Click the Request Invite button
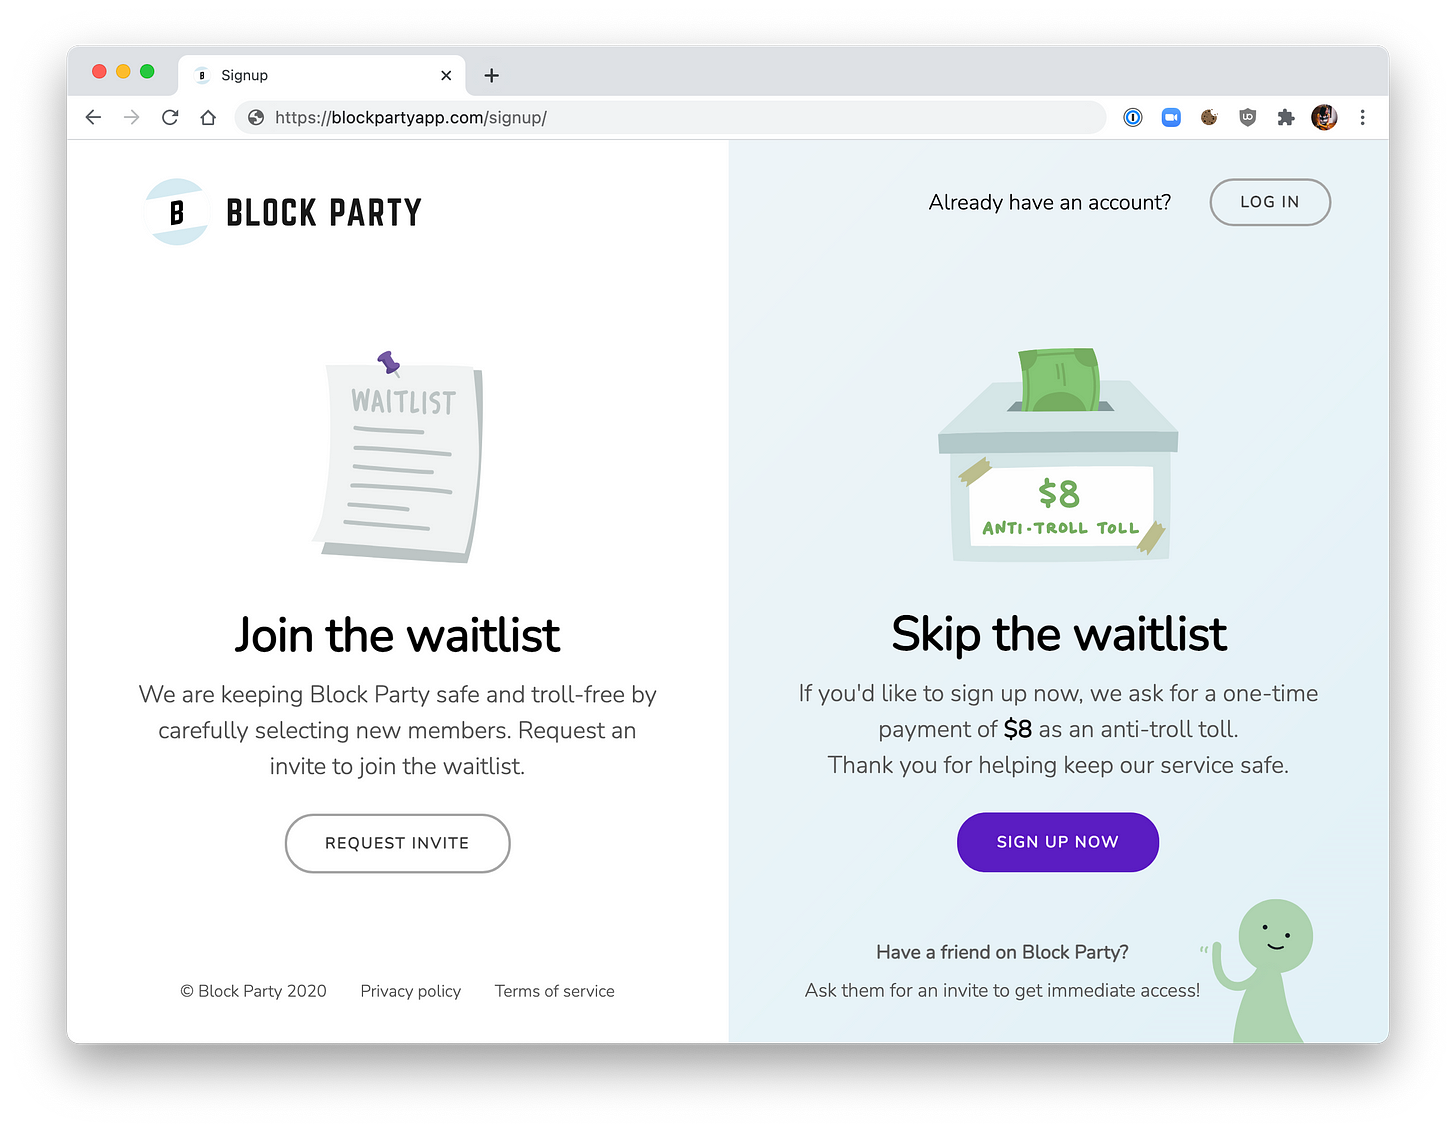This screenshot has height=1132, width=1456. coord(397,843)
